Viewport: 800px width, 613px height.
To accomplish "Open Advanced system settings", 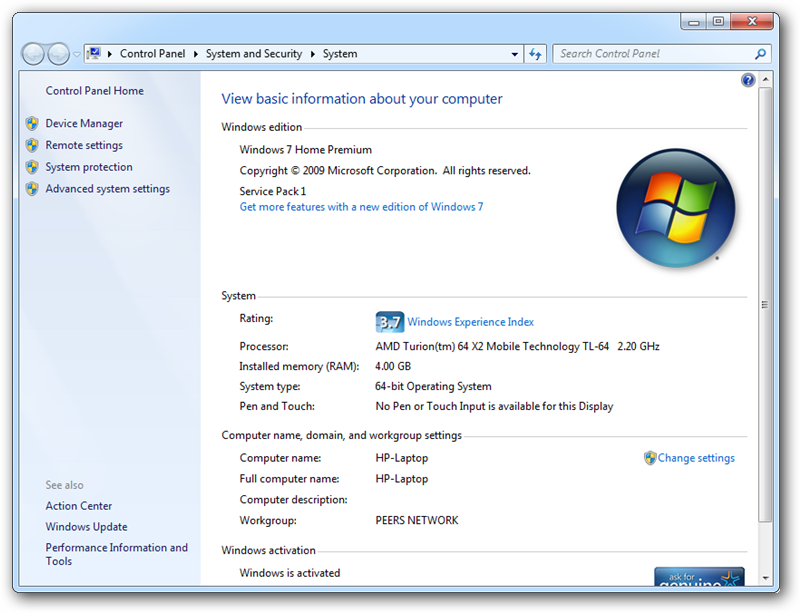I will coord(107,188).
